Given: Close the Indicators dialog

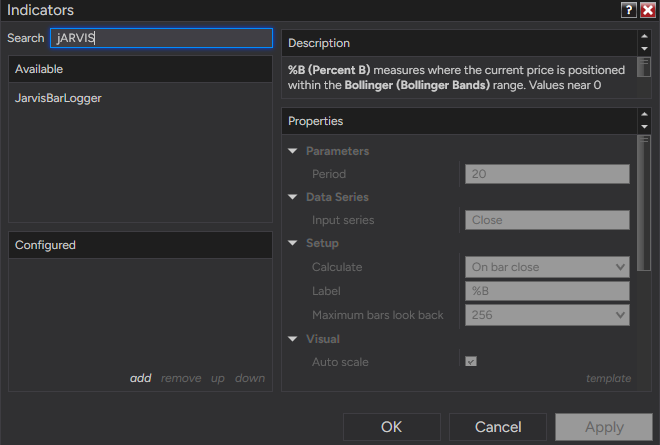Looking at the screenshot, I should click(648, 10).
